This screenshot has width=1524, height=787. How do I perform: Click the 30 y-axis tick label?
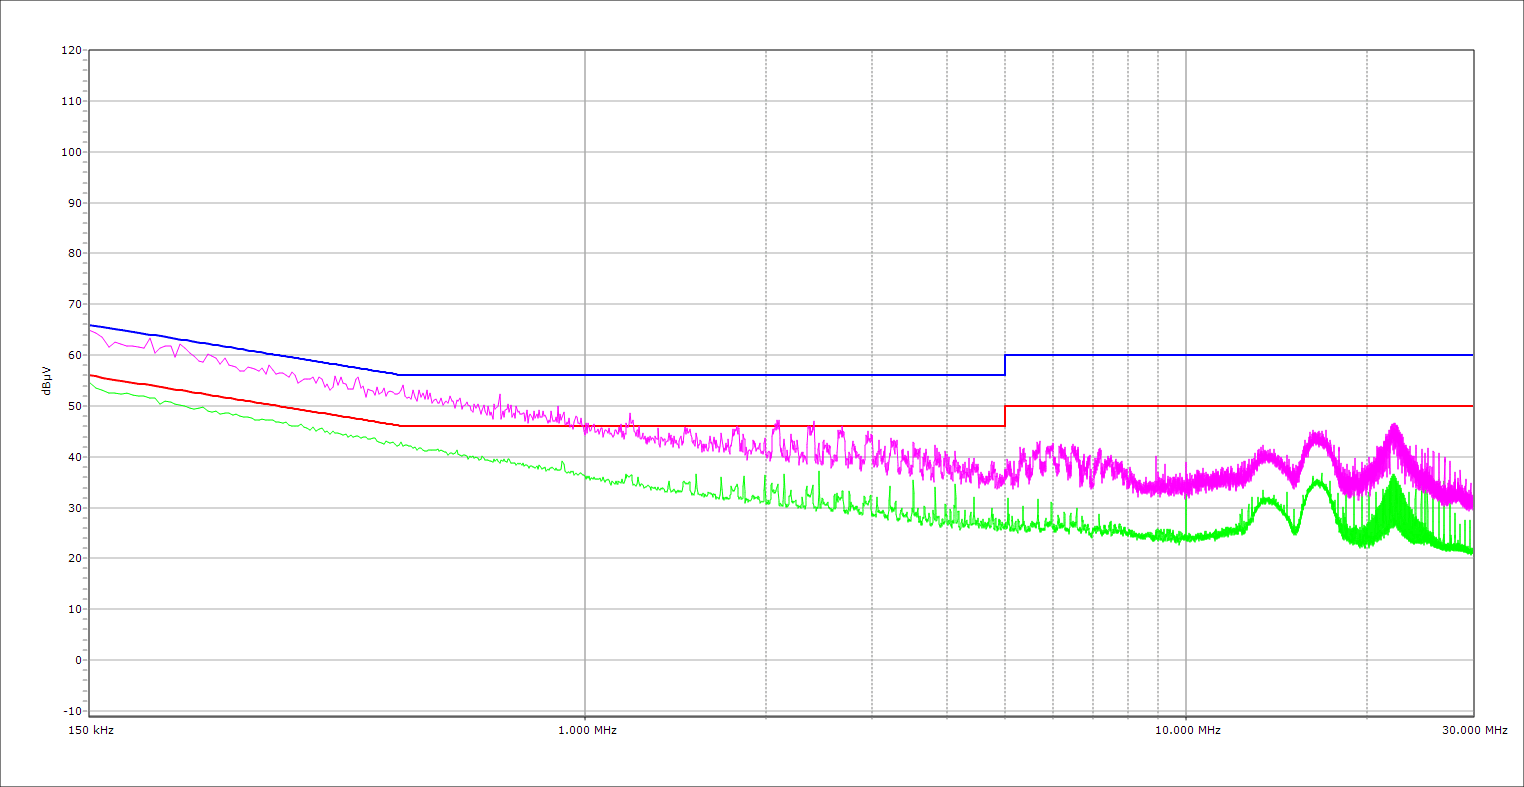coord(74,508)
